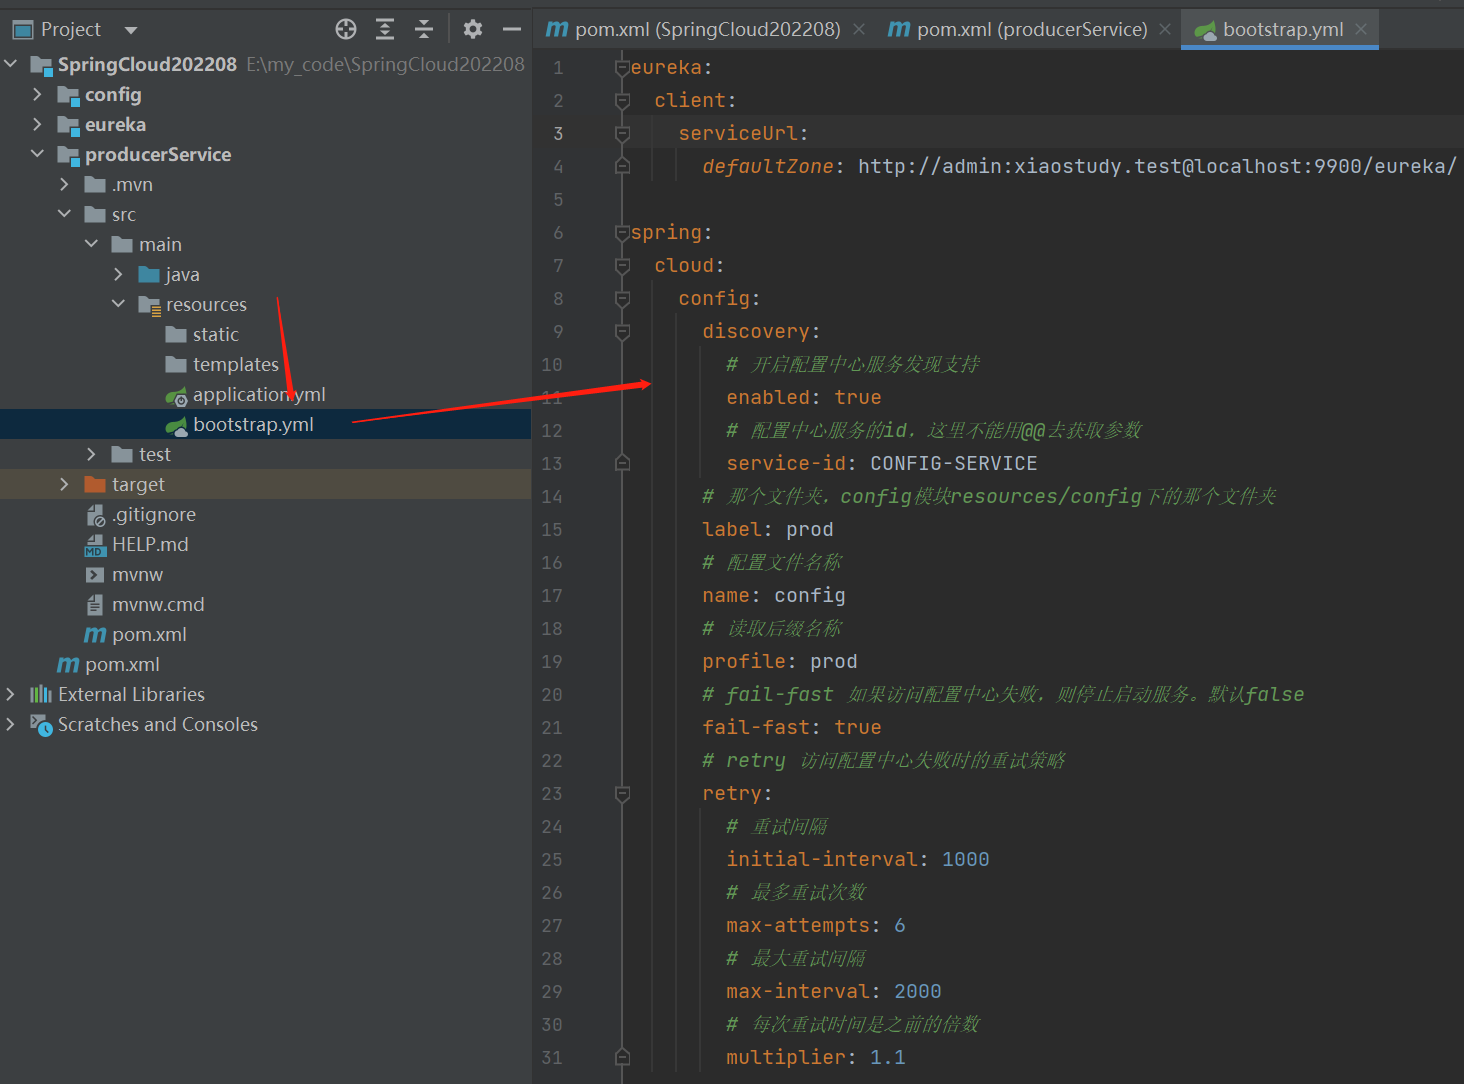
Task: Open root pom.xml in project tree
Action: 122,664
